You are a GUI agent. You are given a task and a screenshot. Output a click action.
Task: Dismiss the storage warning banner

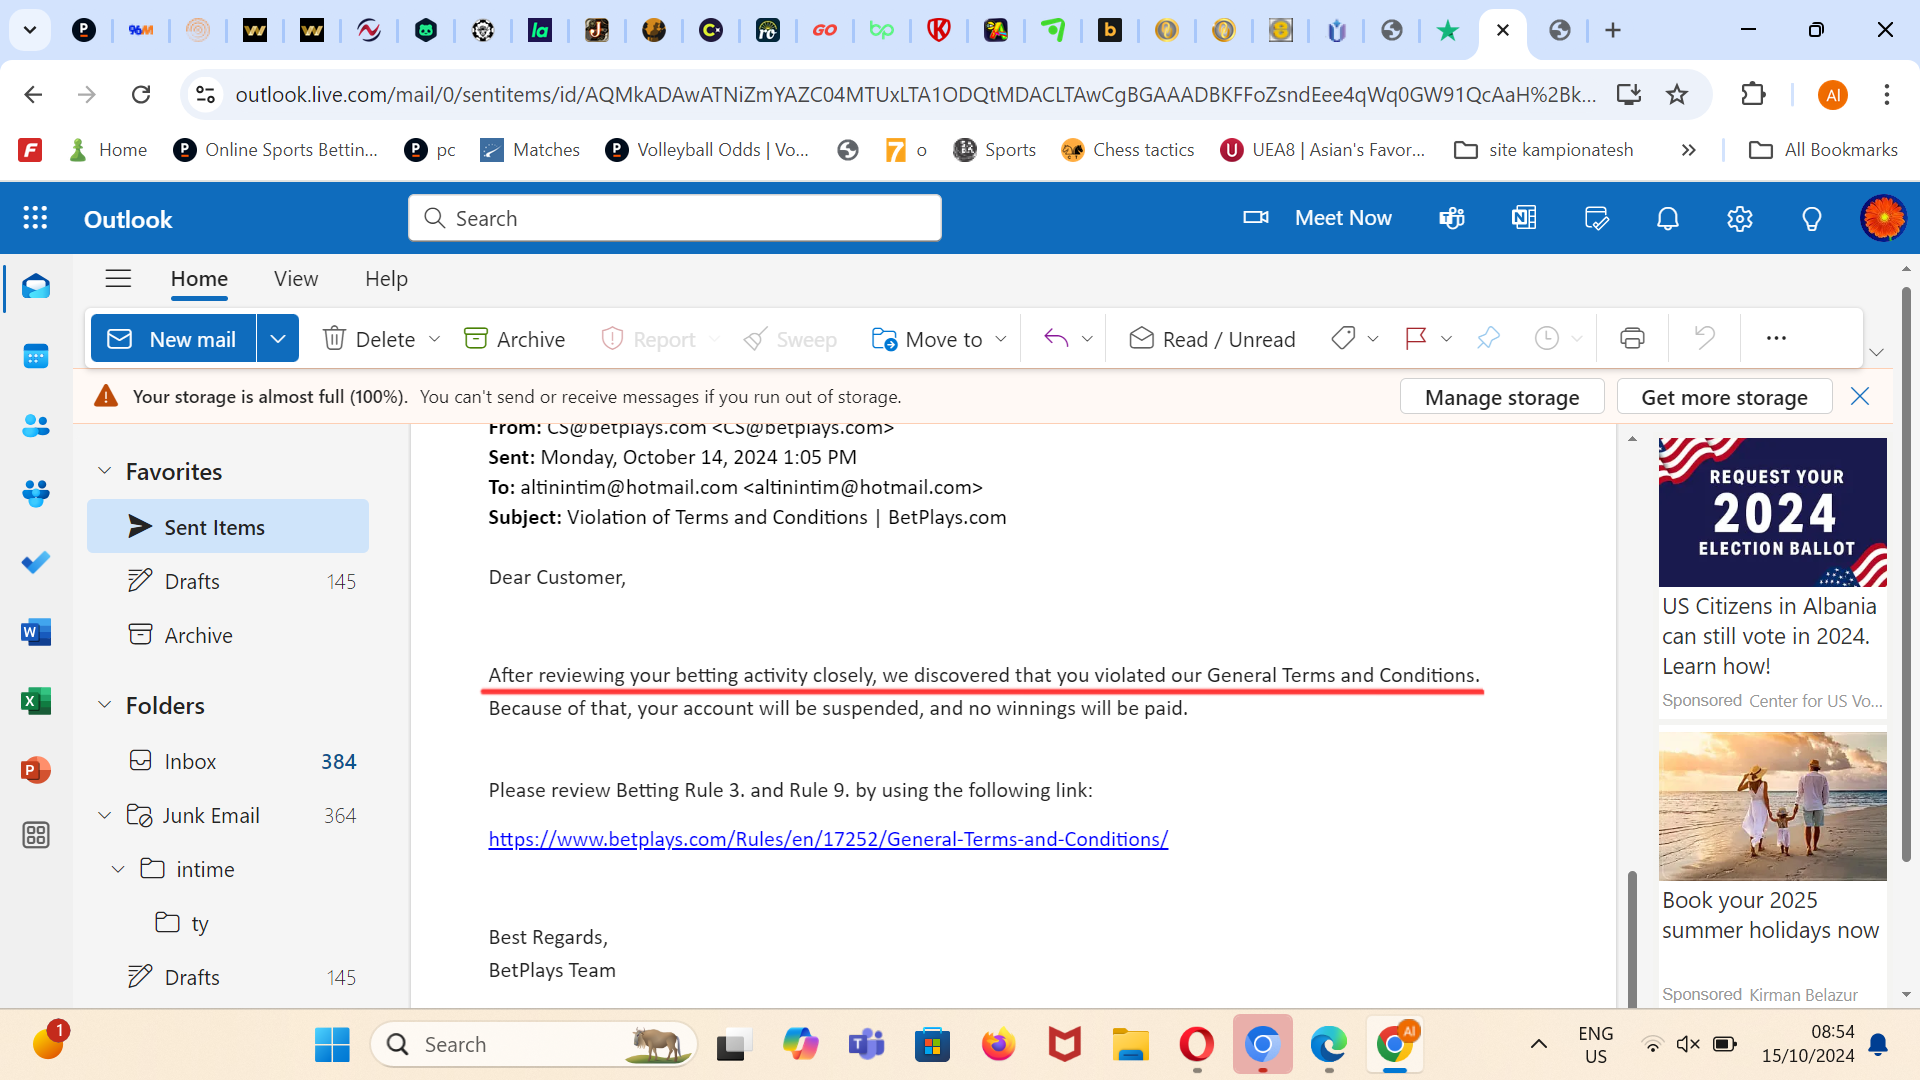[1860, 397]
